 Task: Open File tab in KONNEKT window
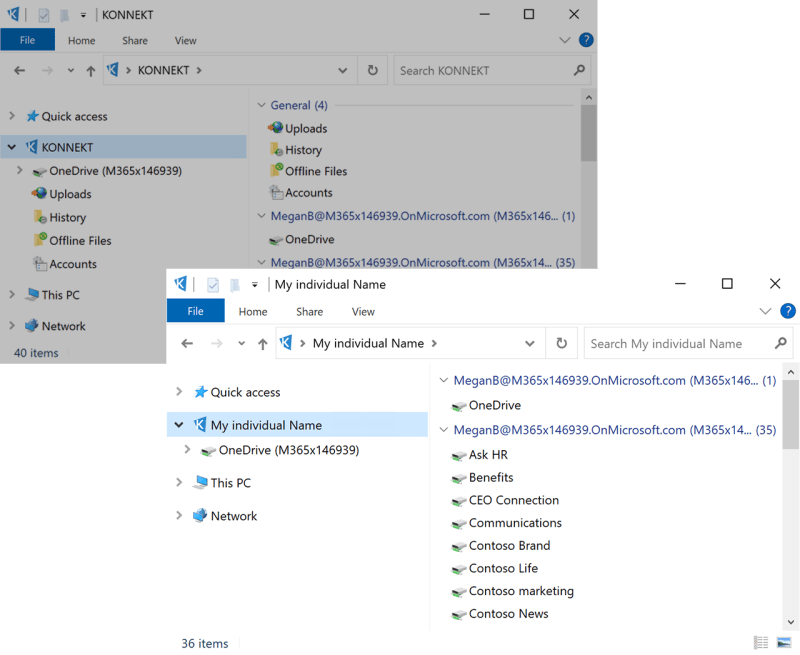(28, 40)
